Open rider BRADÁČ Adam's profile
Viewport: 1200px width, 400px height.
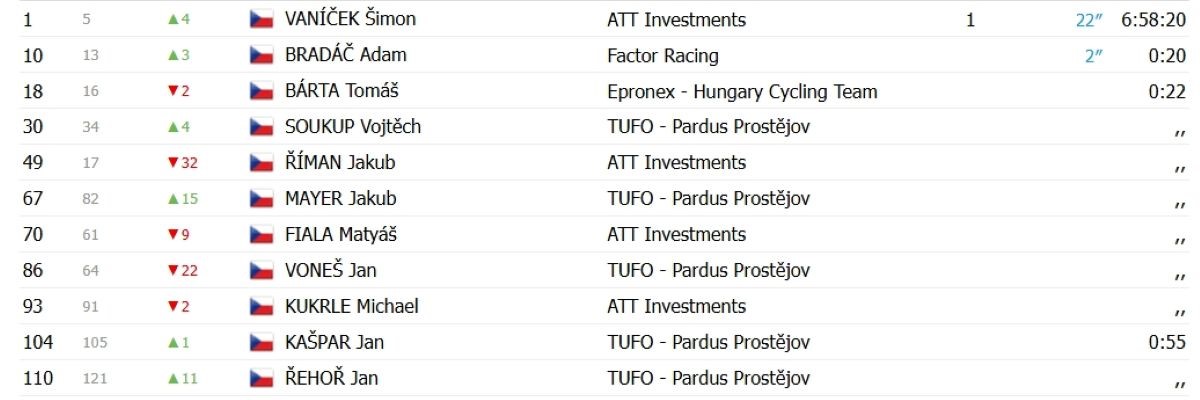pos(345,56)
